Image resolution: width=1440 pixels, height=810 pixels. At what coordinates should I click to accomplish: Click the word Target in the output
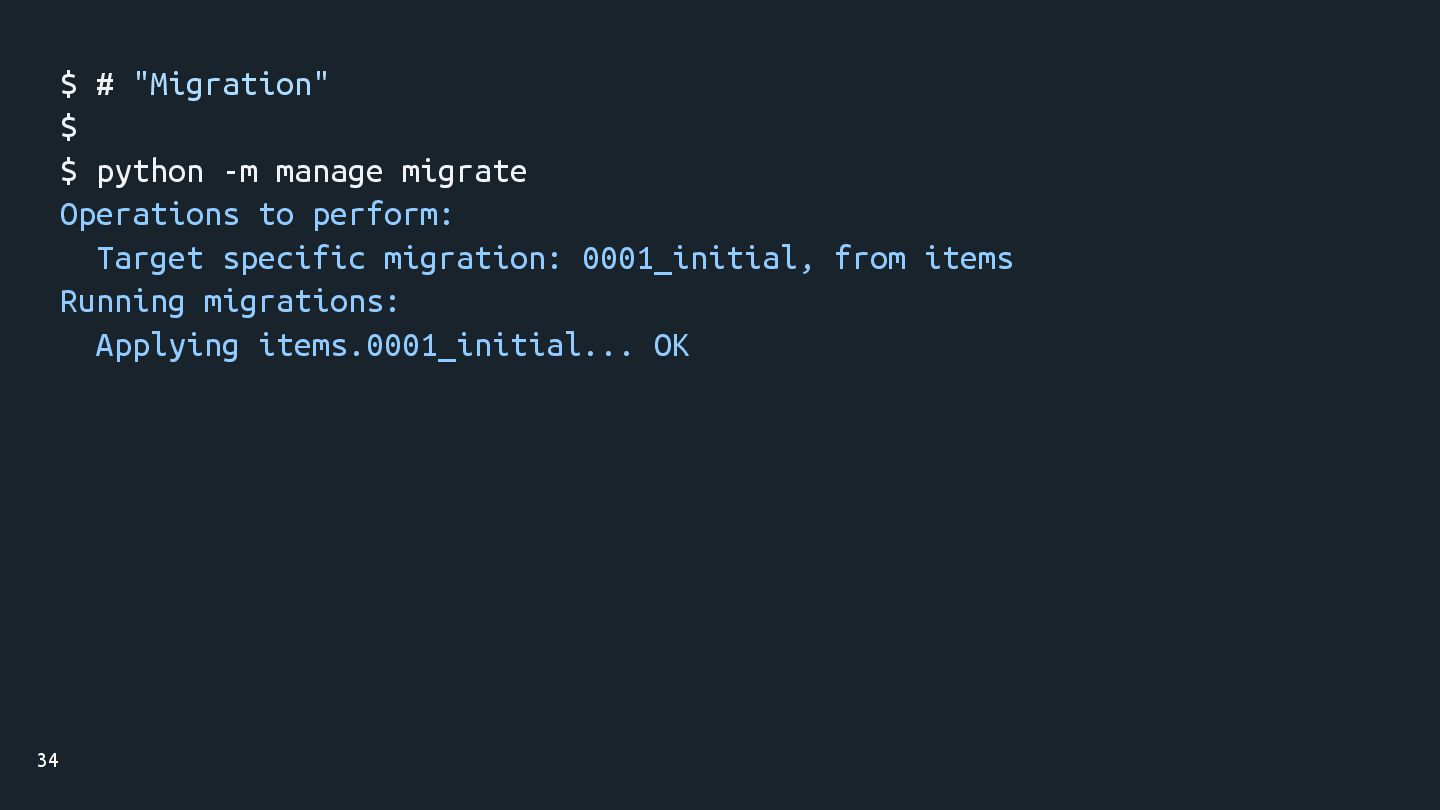point(150,258)
